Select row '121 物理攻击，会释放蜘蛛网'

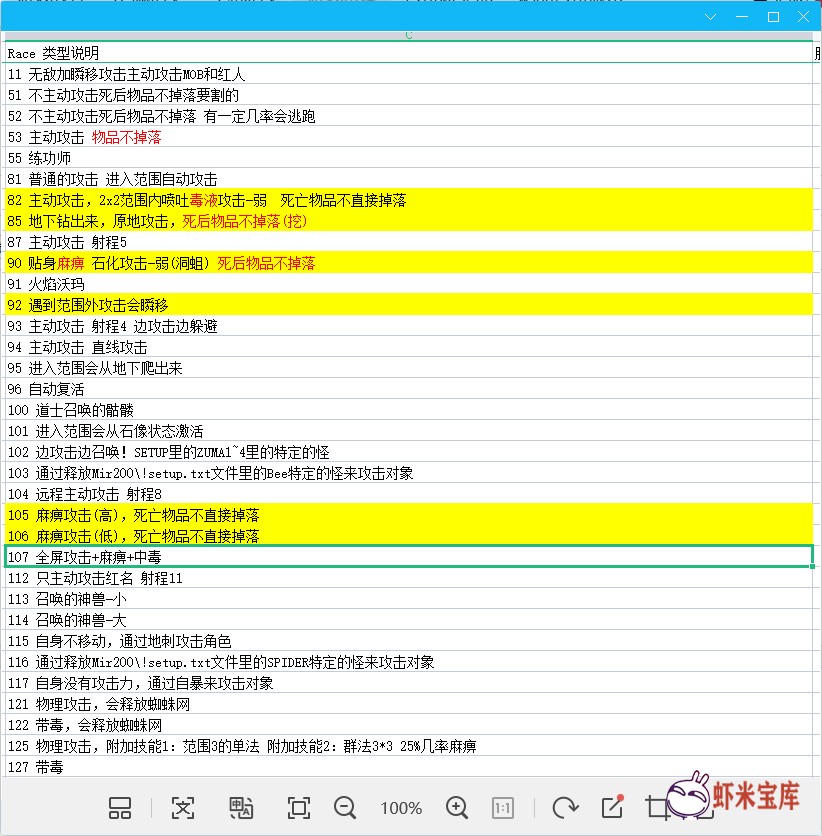coord(408,704)
